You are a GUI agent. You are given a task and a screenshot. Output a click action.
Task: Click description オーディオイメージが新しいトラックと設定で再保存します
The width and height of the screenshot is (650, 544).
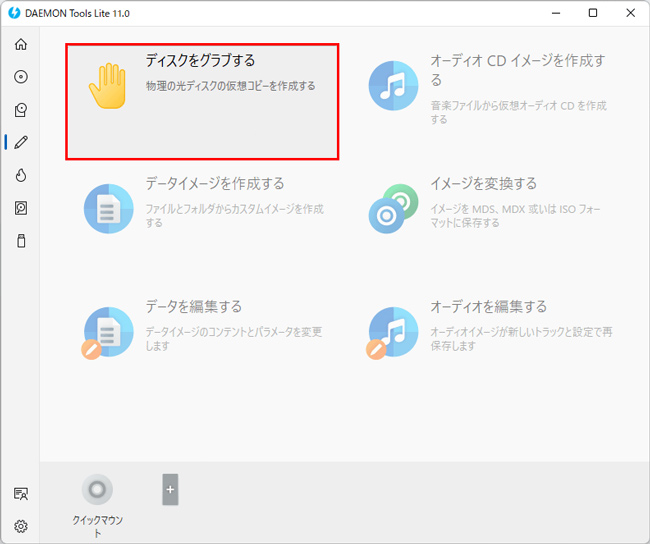[x=521, y=339]
